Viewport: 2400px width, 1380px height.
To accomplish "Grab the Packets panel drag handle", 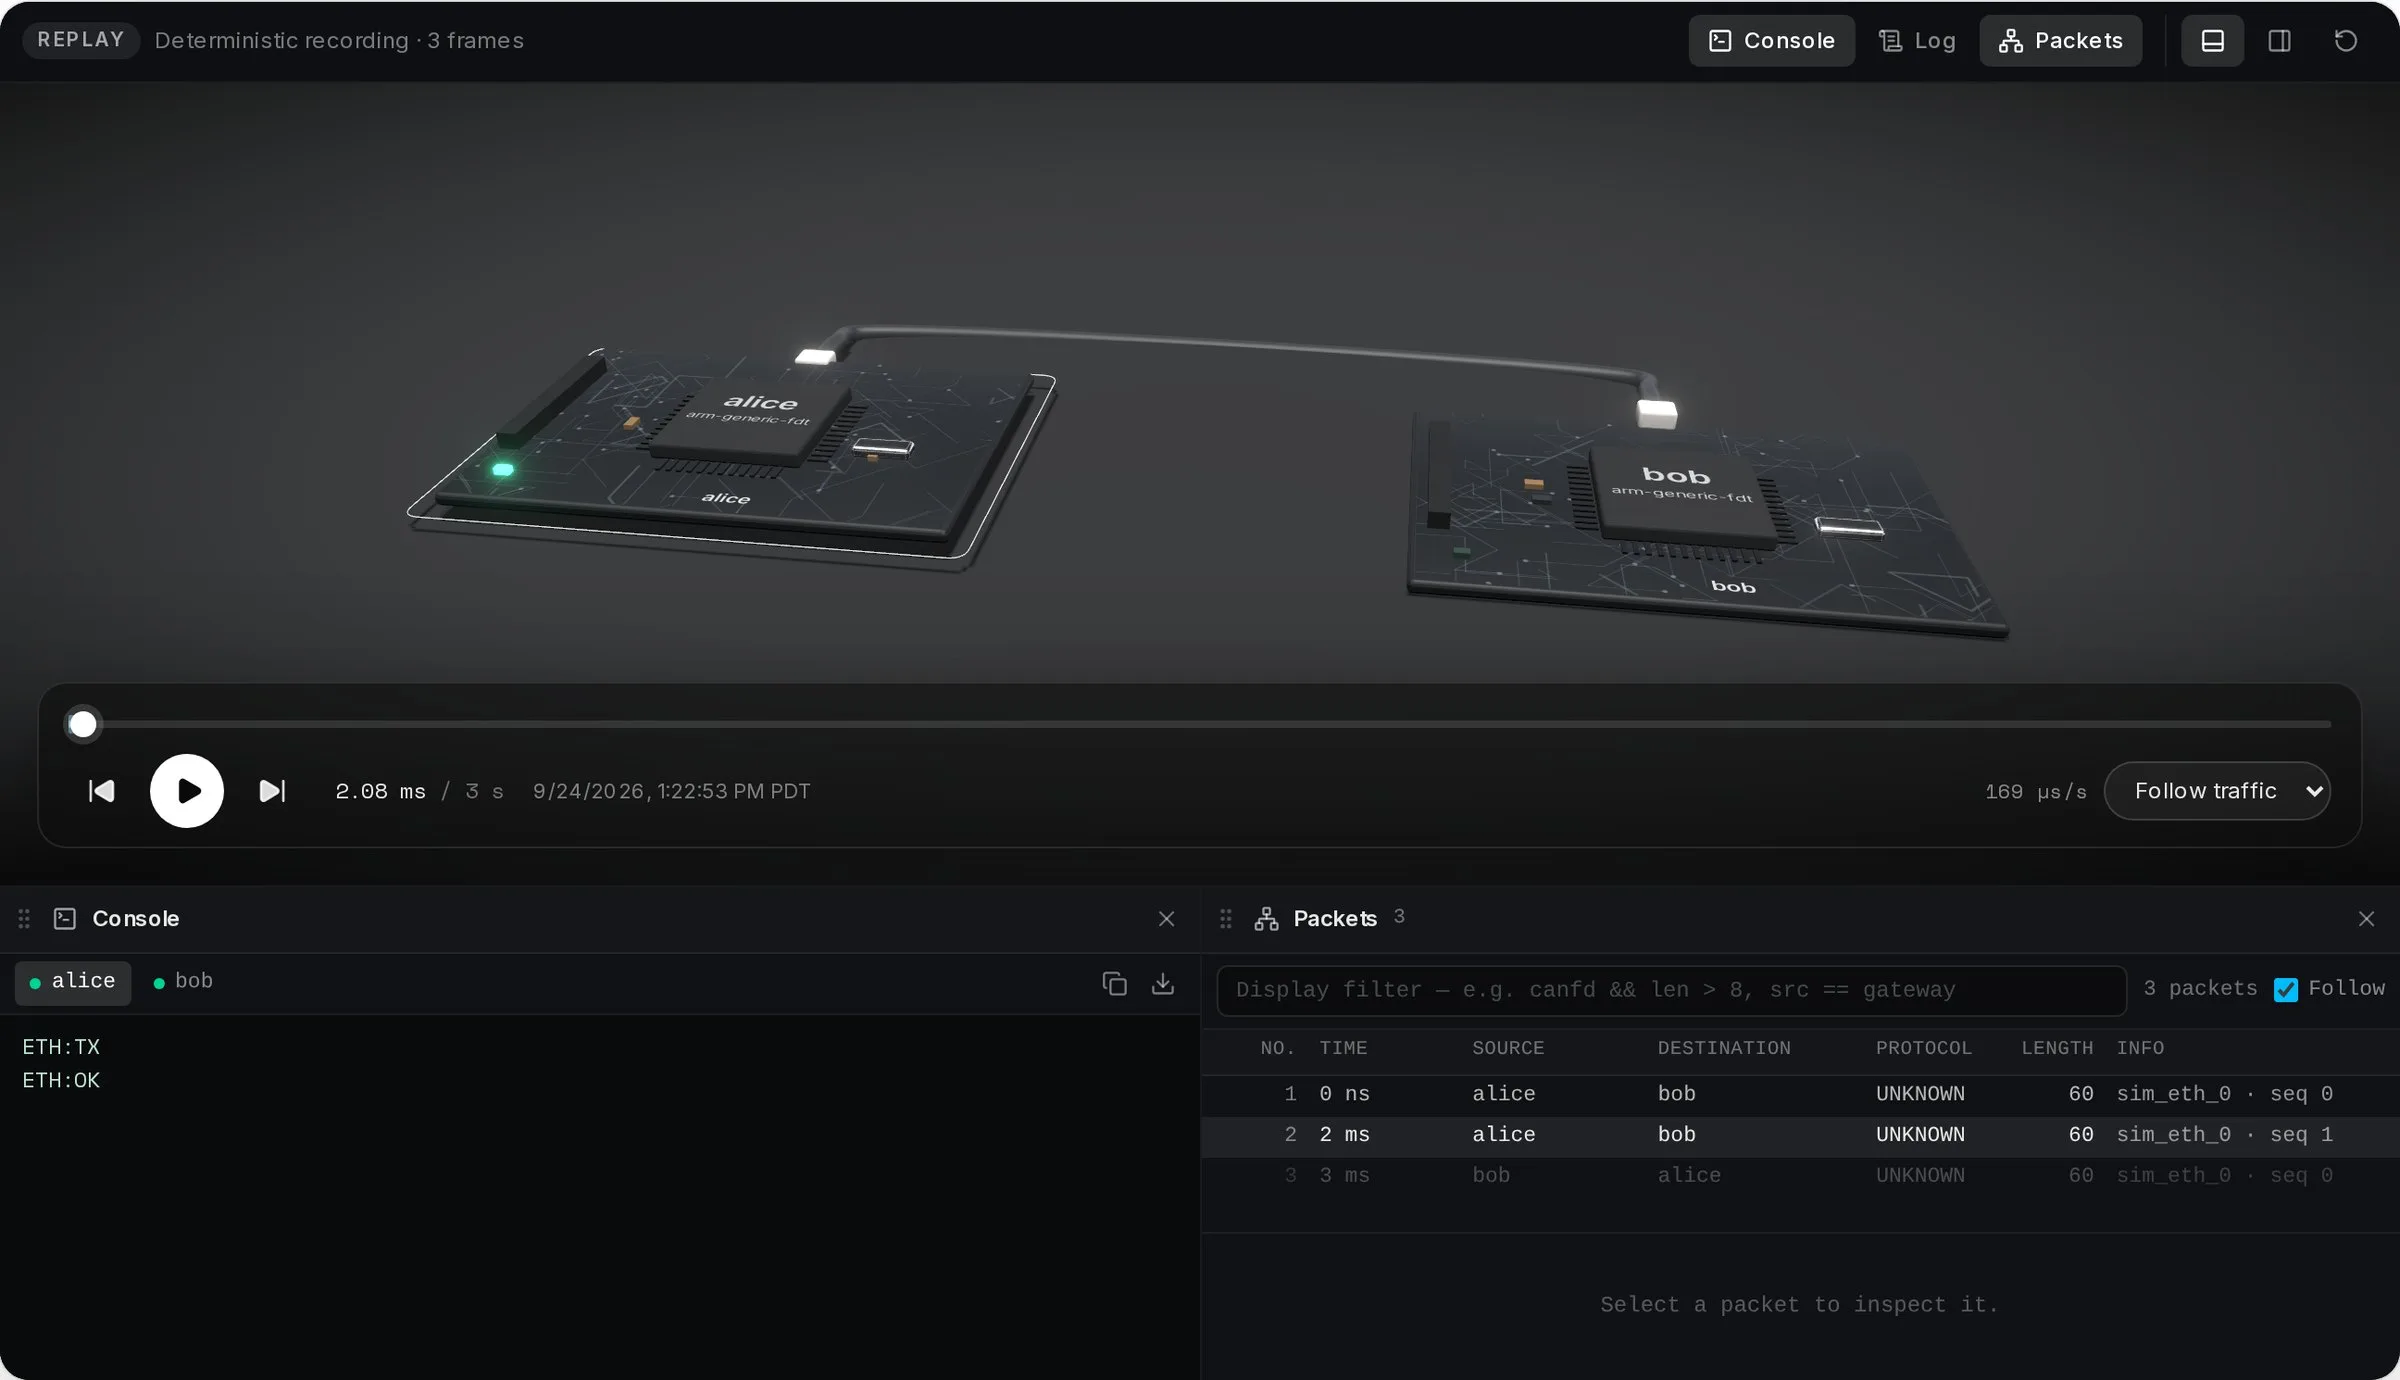I will click(x=1226, y=919).
